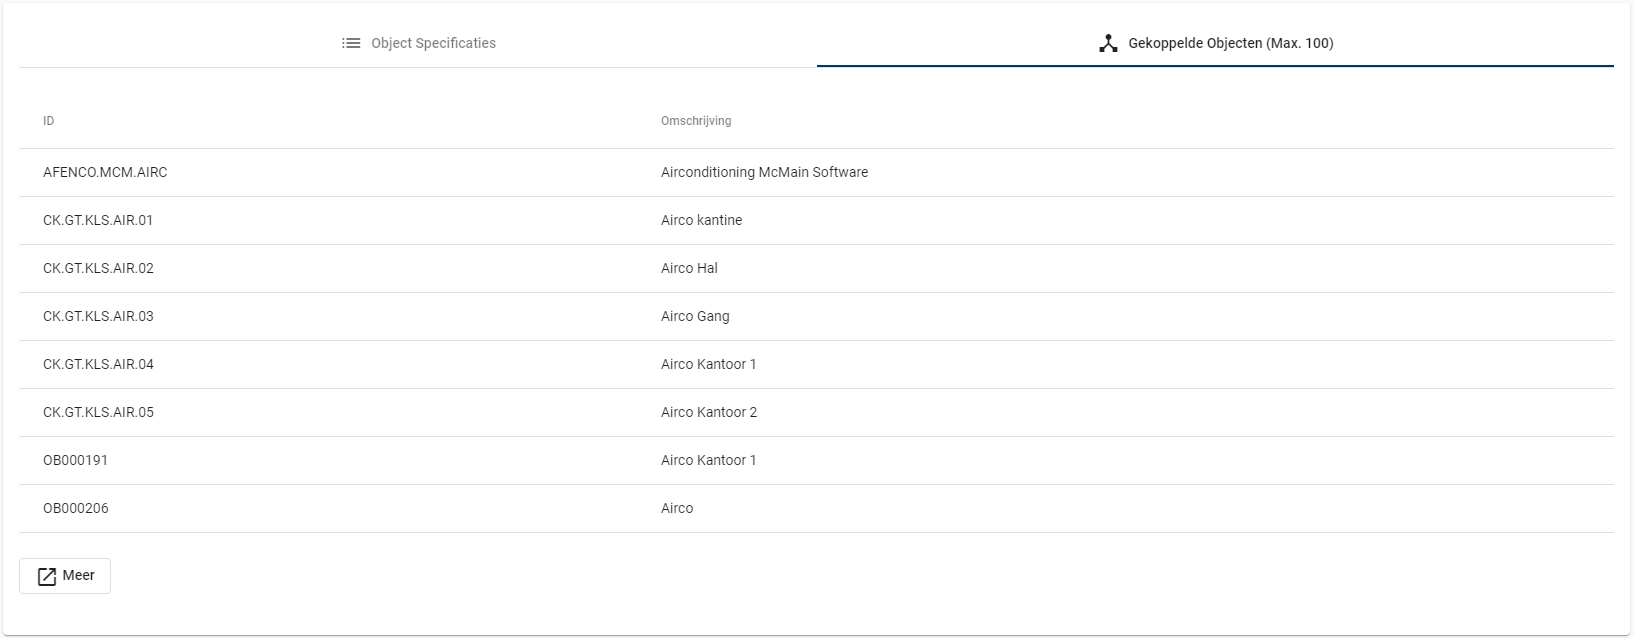Screen dimensions: 1635x638
Task: Click the Airco kantine description
Action: pos(701,220)
